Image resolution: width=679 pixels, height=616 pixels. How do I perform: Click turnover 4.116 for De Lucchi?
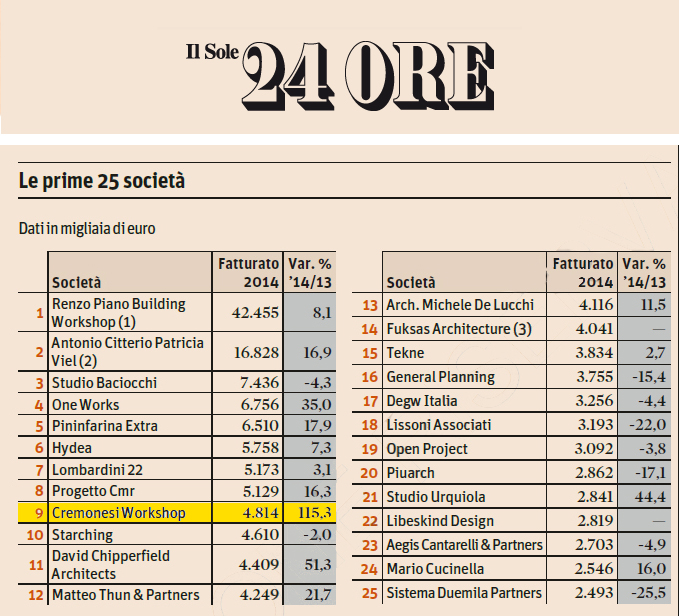coord(596,305)
